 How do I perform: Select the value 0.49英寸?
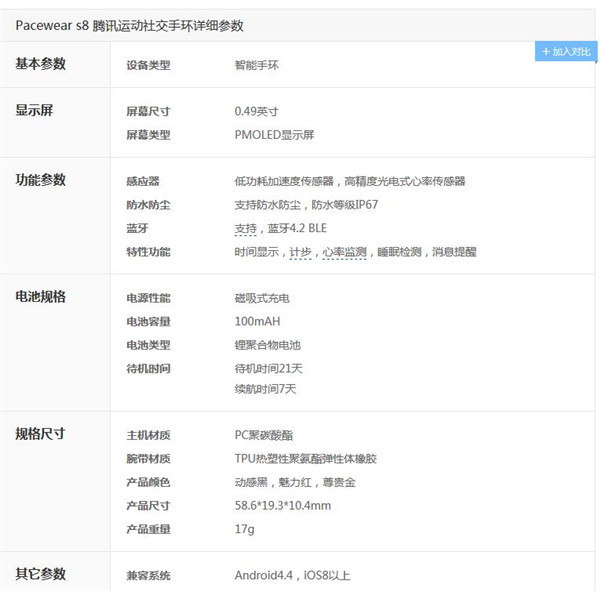(x=256, y=112)
